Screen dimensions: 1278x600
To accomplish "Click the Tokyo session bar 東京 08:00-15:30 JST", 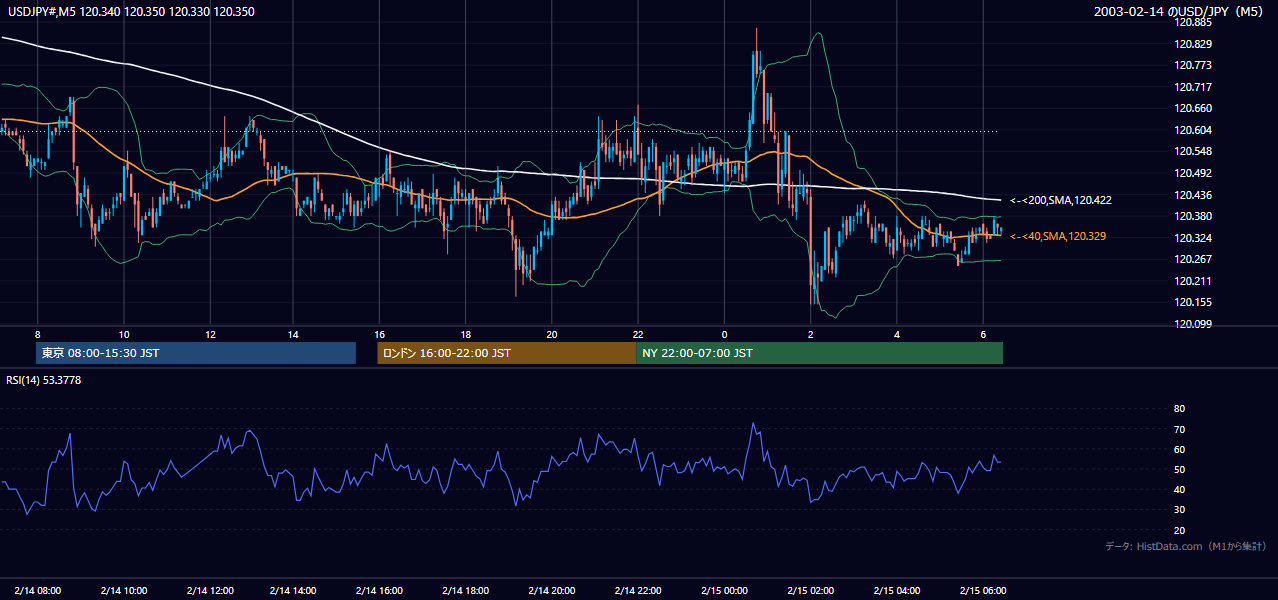I will click(196, 353).
